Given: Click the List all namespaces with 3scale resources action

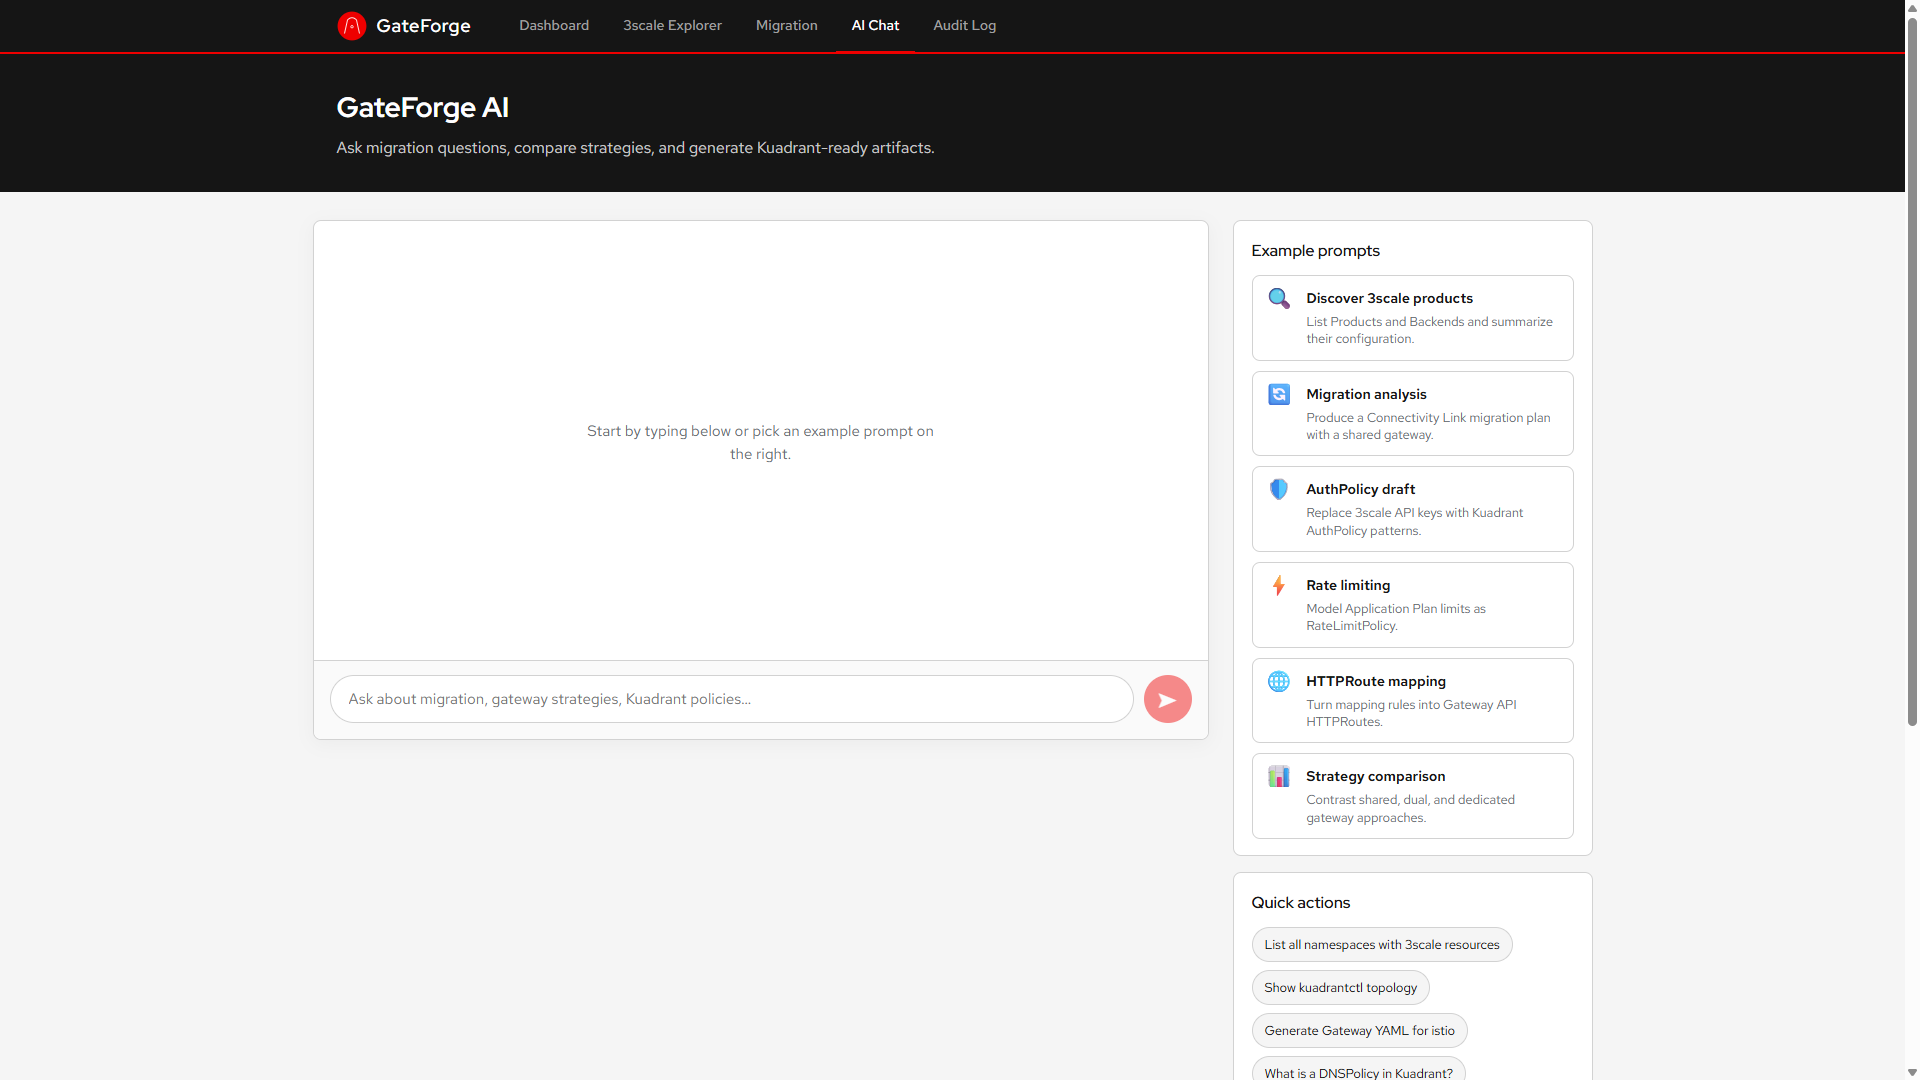Looking at the screenshot, I should 1381,944.
